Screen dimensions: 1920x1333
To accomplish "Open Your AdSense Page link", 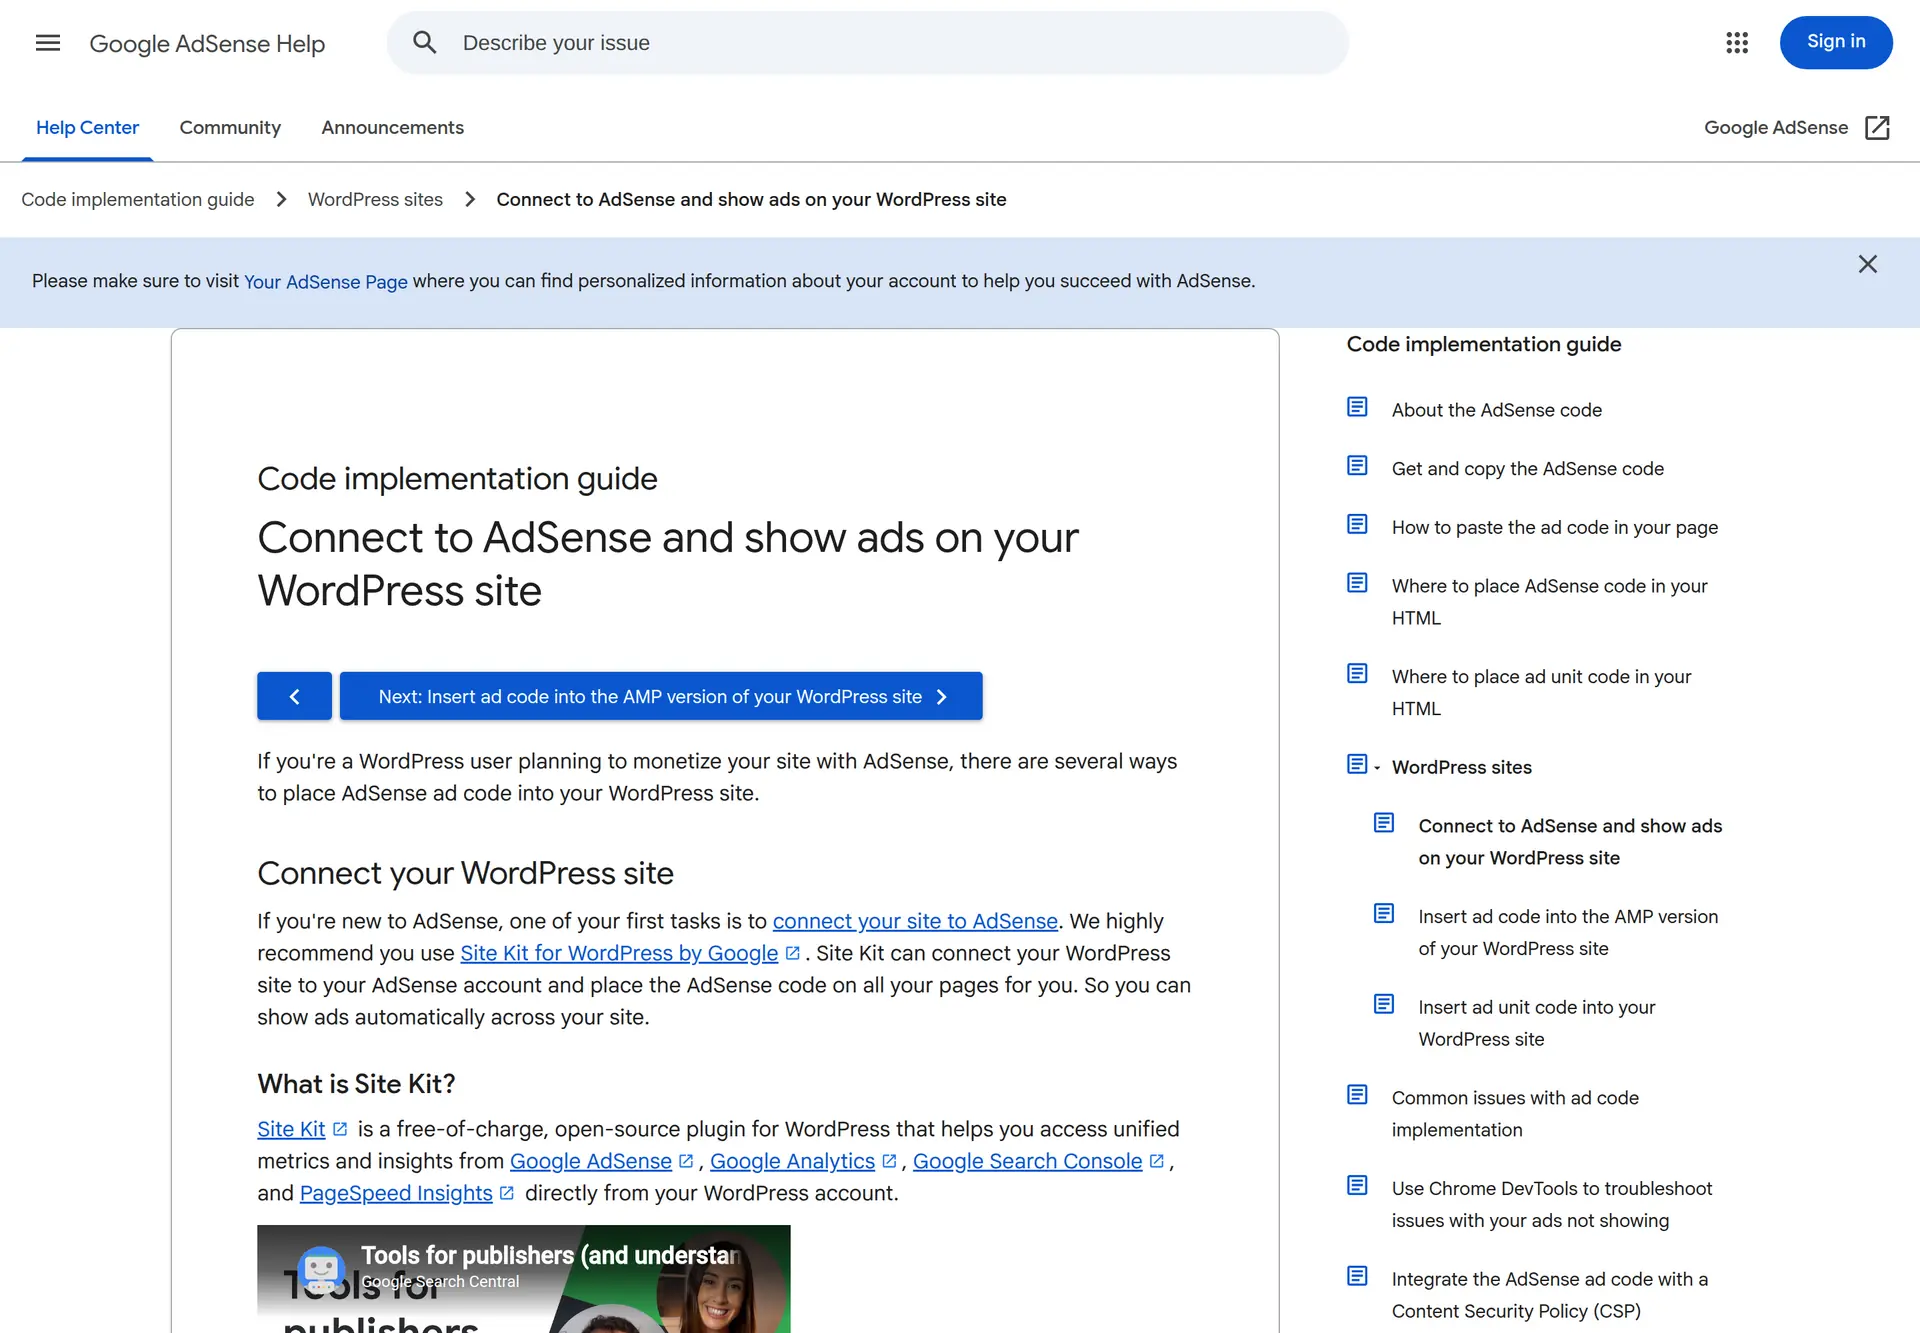I will coord(326,282).
